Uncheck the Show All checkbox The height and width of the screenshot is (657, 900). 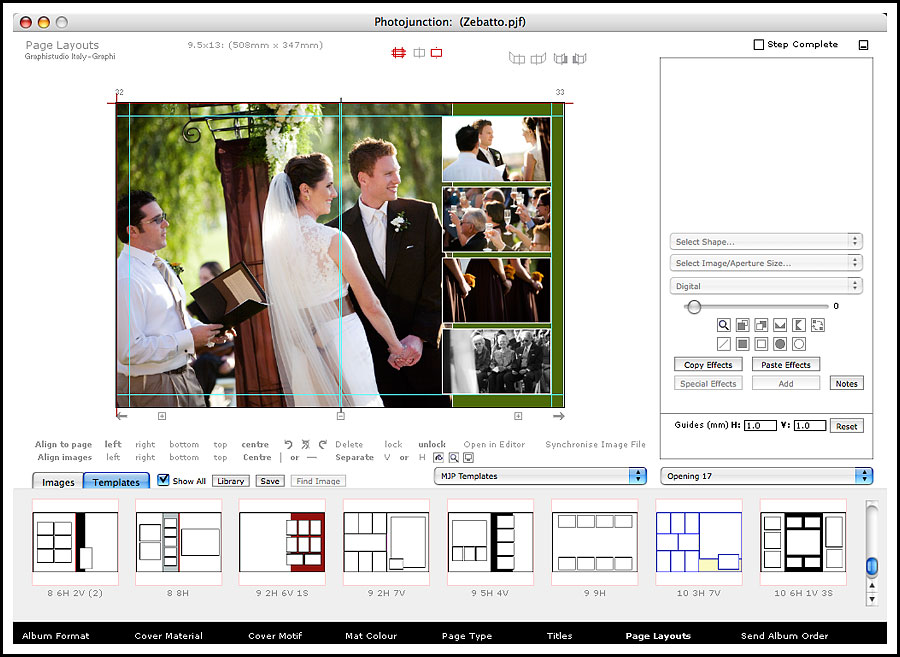pyautogui.click(x=164, y=481)
